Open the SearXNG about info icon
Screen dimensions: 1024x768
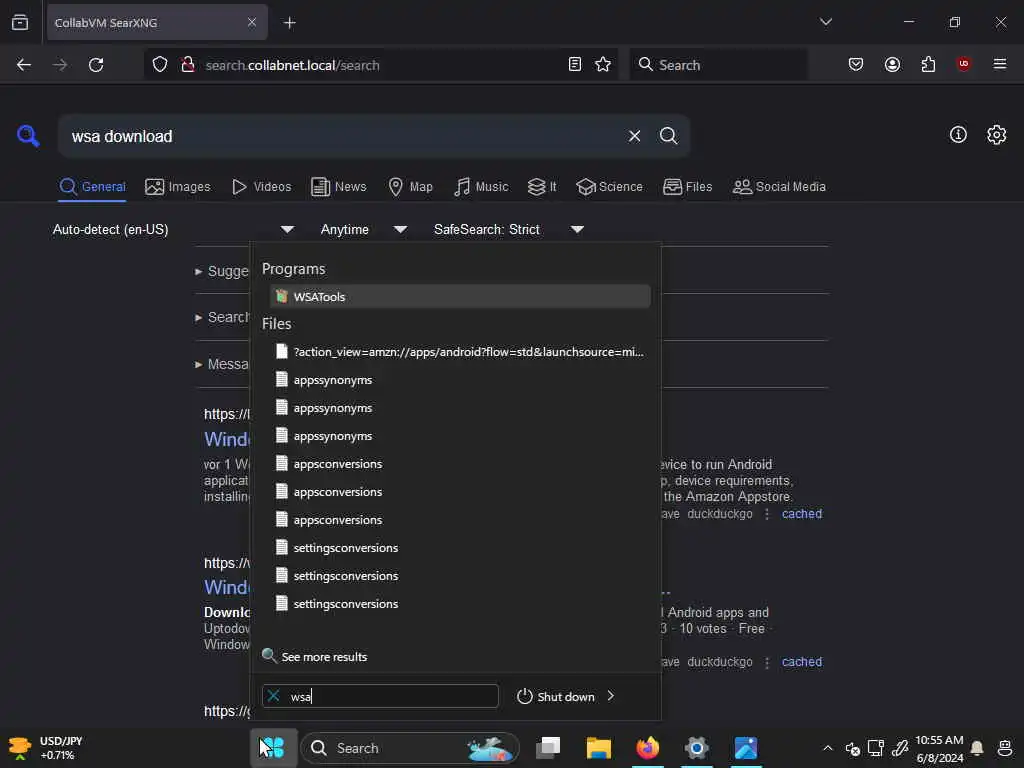958,135
